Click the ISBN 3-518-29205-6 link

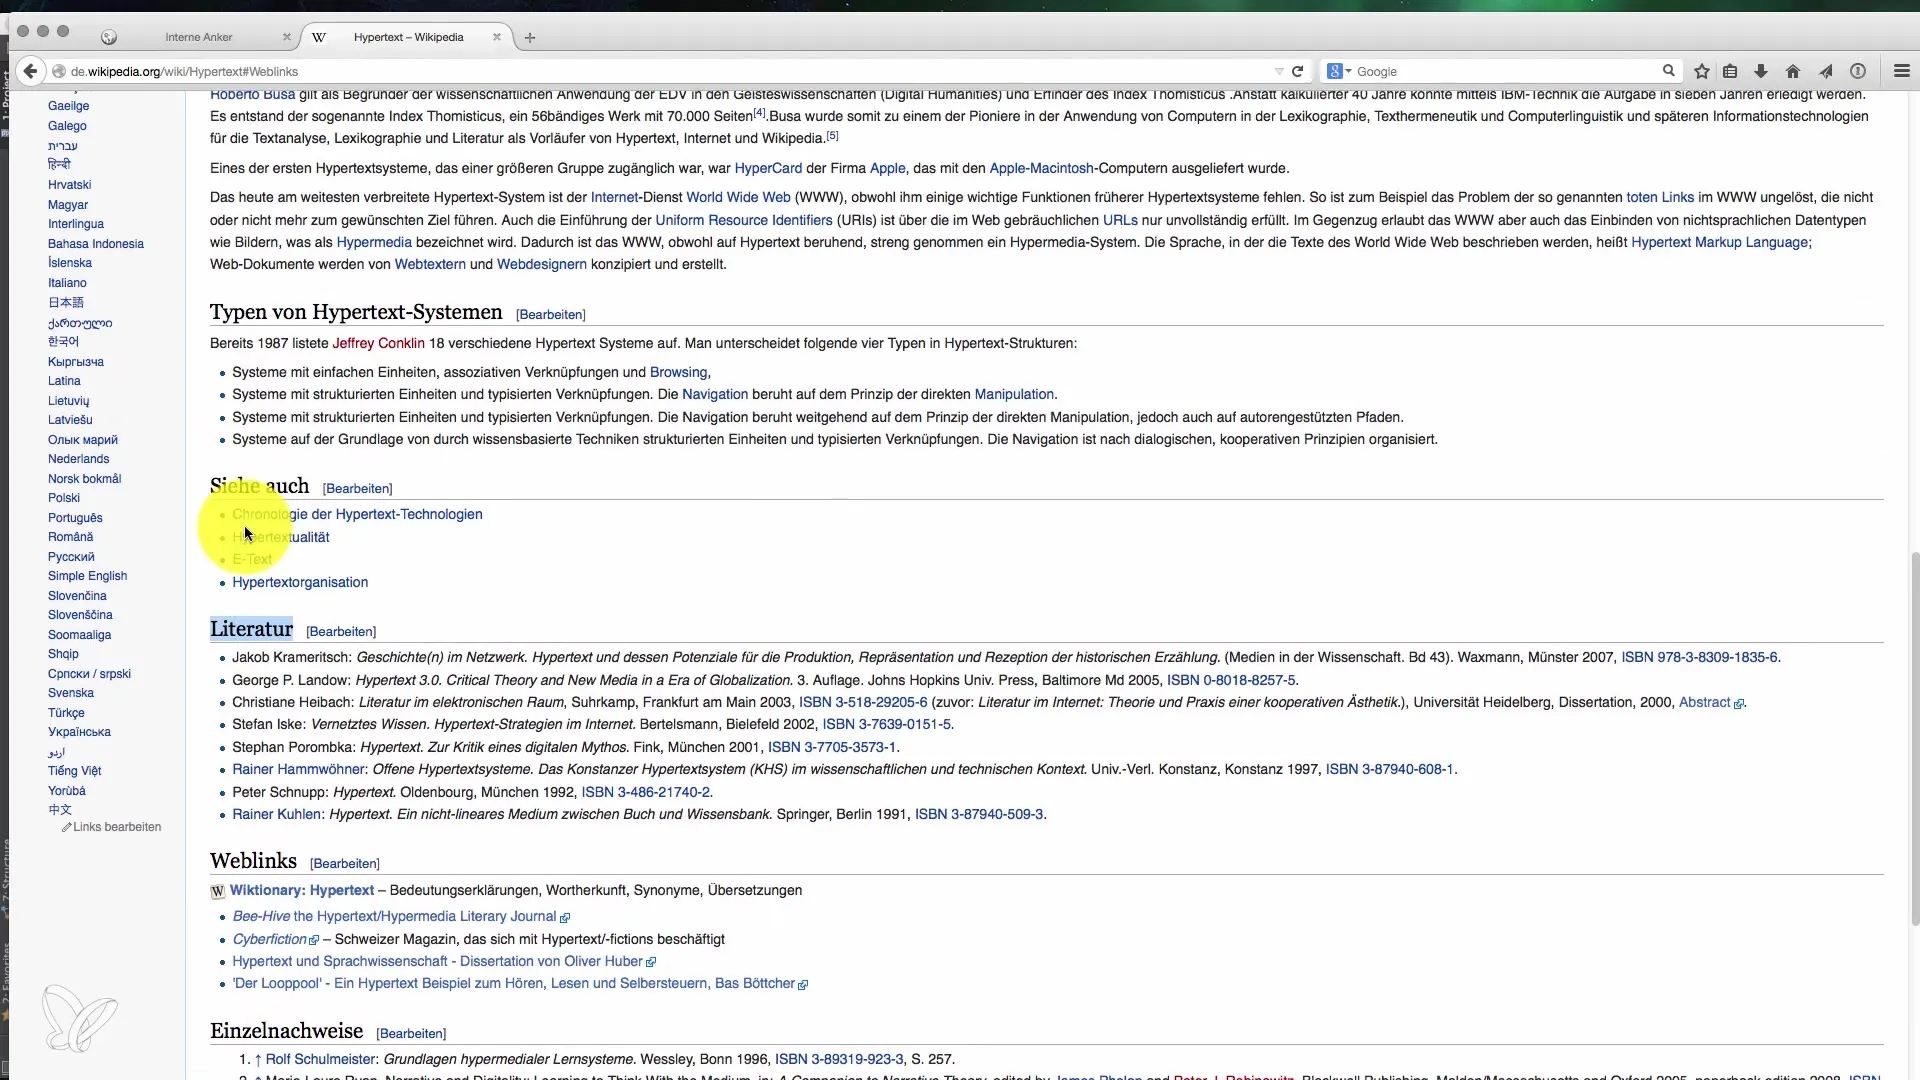863,702
